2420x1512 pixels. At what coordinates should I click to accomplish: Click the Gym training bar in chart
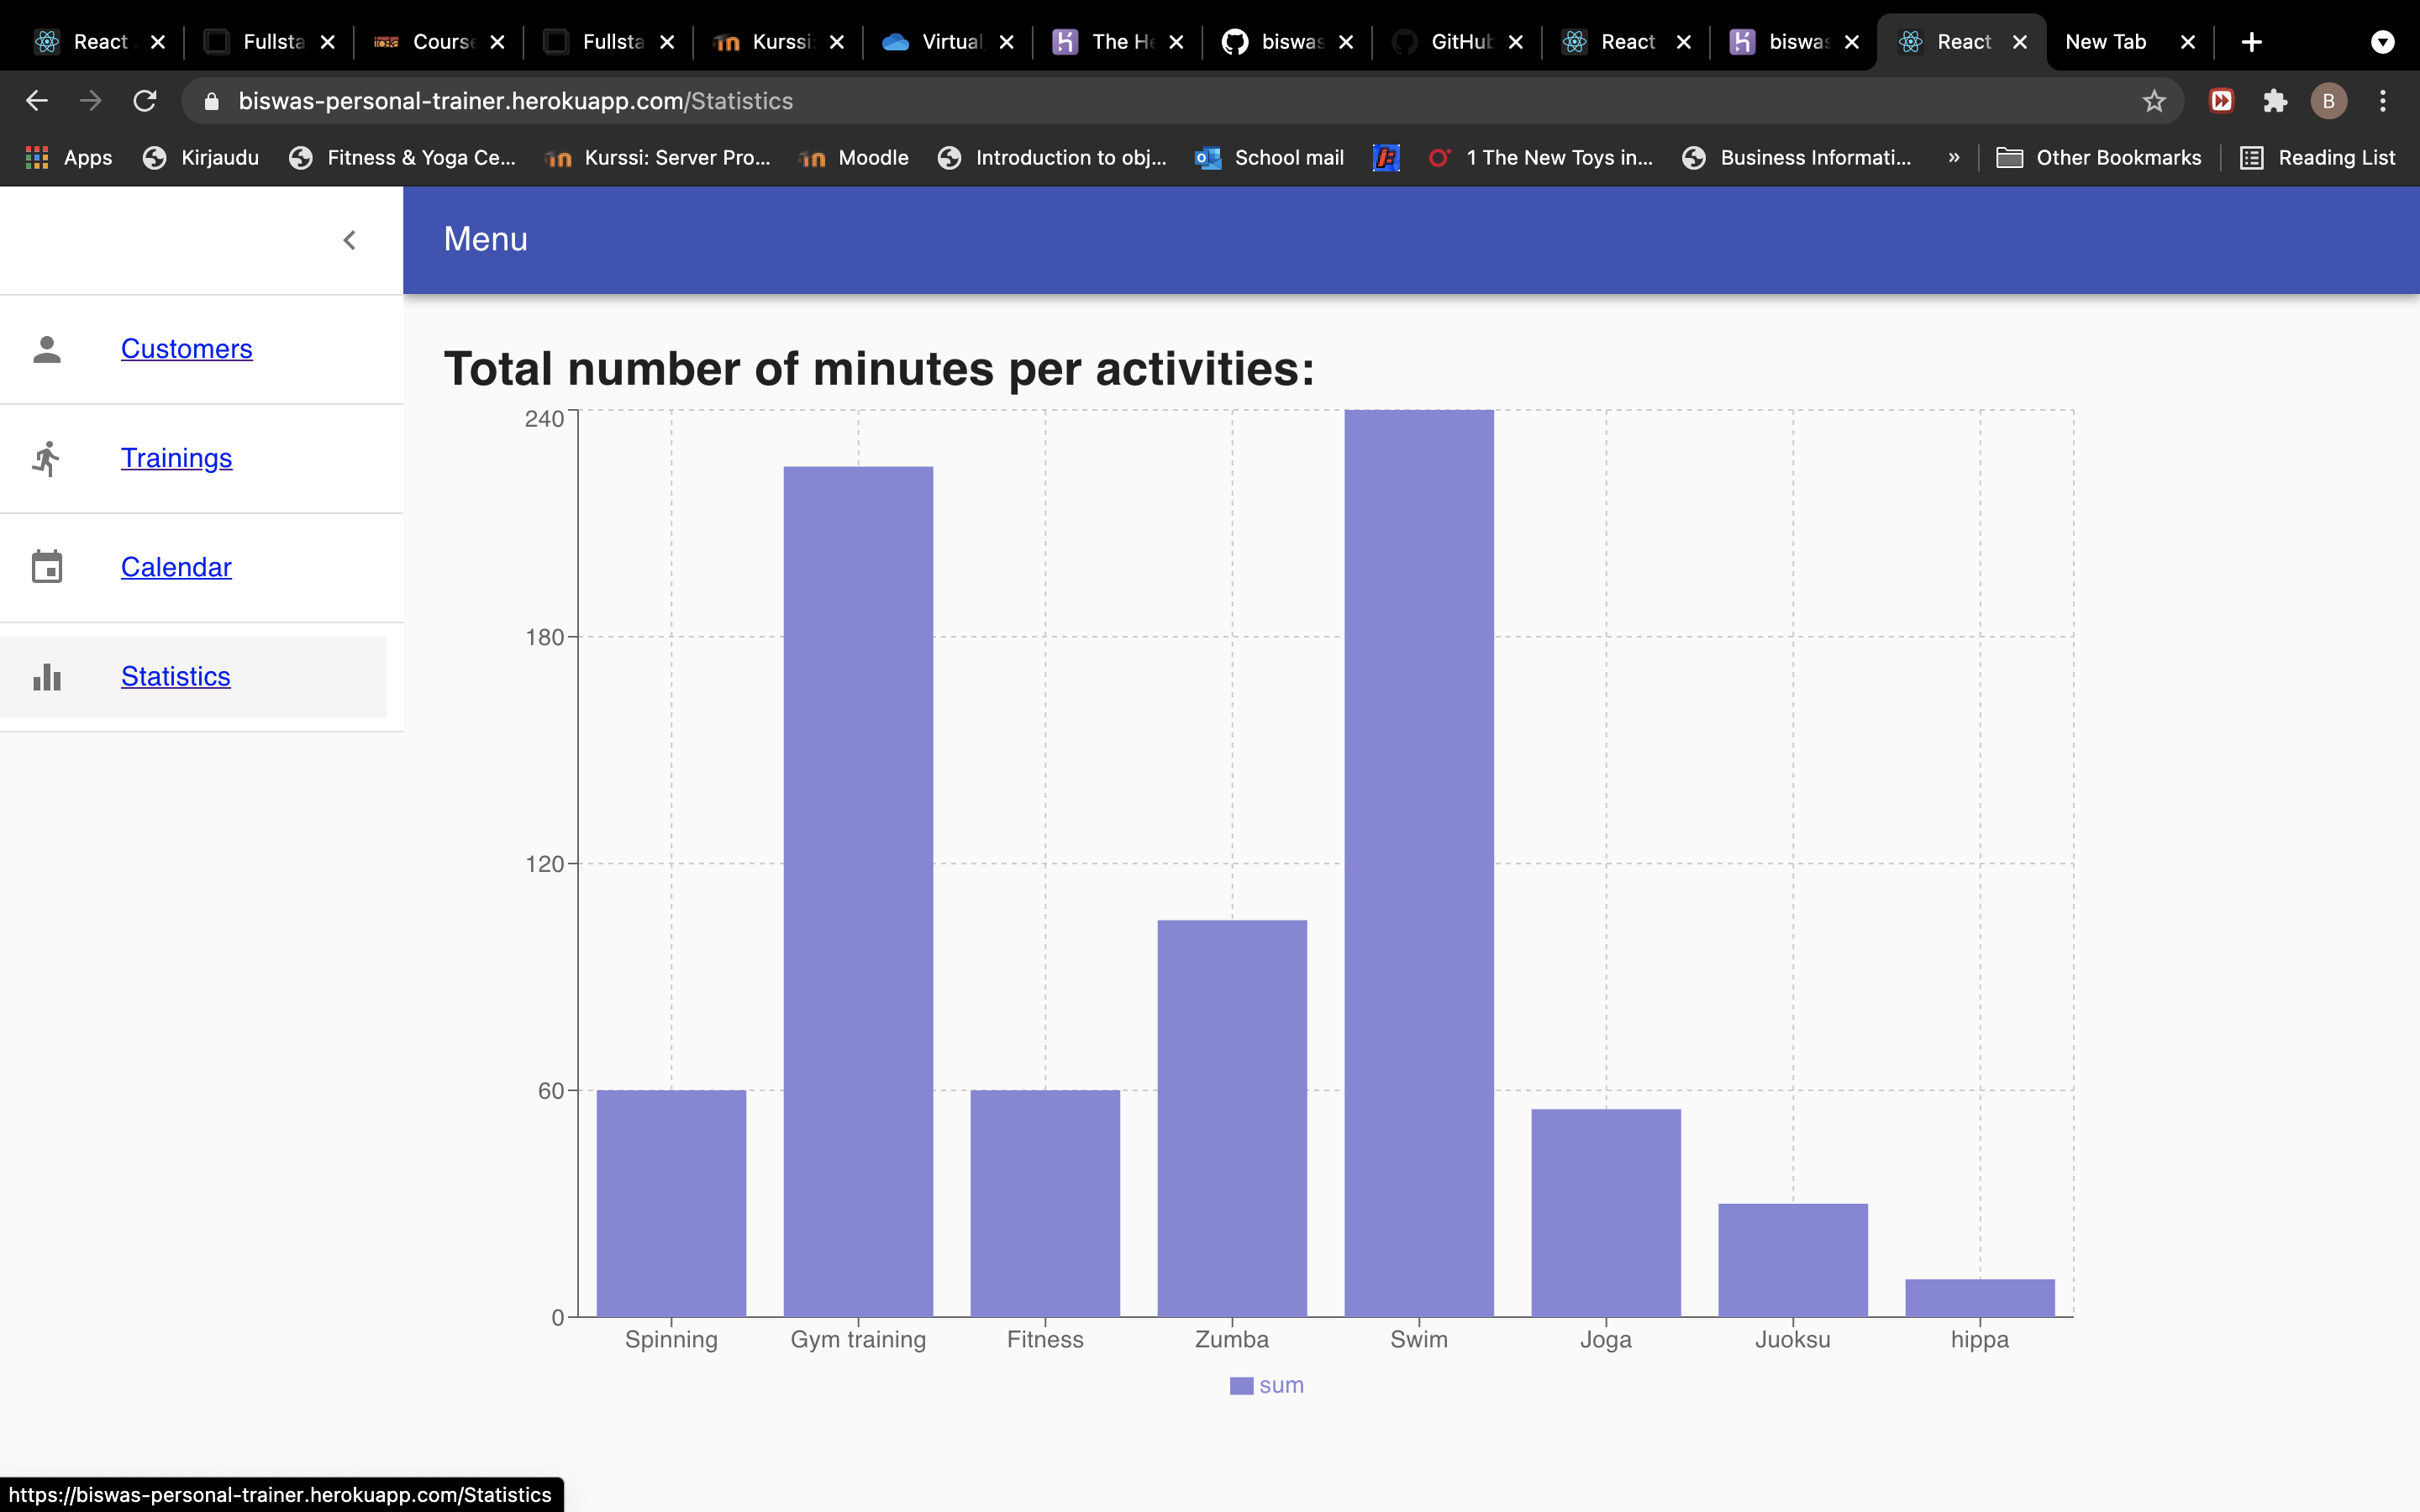pos(858,891)
